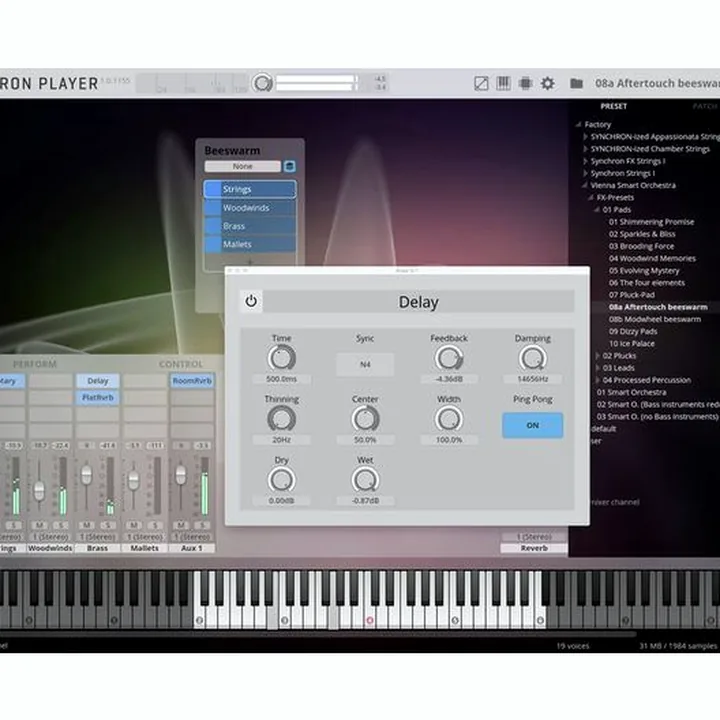The width and height of the screenshot is (720, 720).
Task: Expand the 04 Processed Percussion folder
Action: (x=597, y=380)
